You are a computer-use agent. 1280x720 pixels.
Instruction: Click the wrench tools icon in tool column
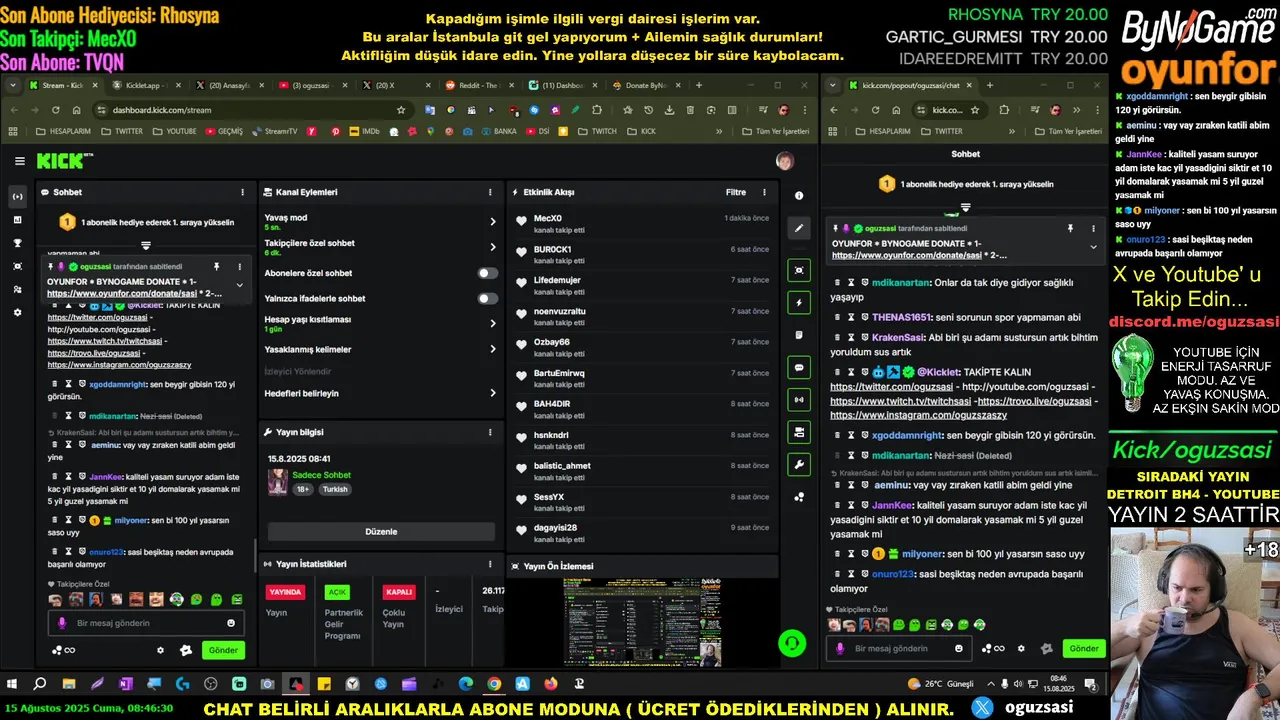(798, 464)
